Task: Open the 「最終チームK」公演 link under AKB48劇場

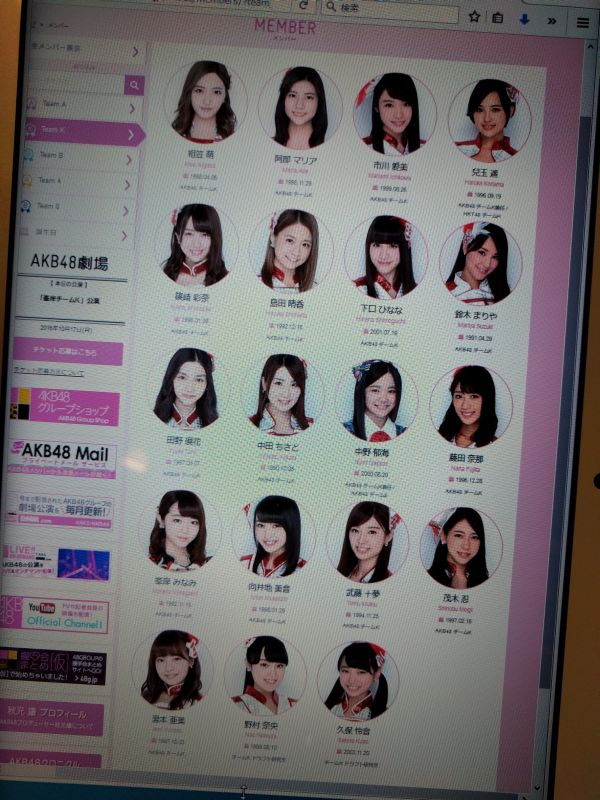Action: [69, 299]
